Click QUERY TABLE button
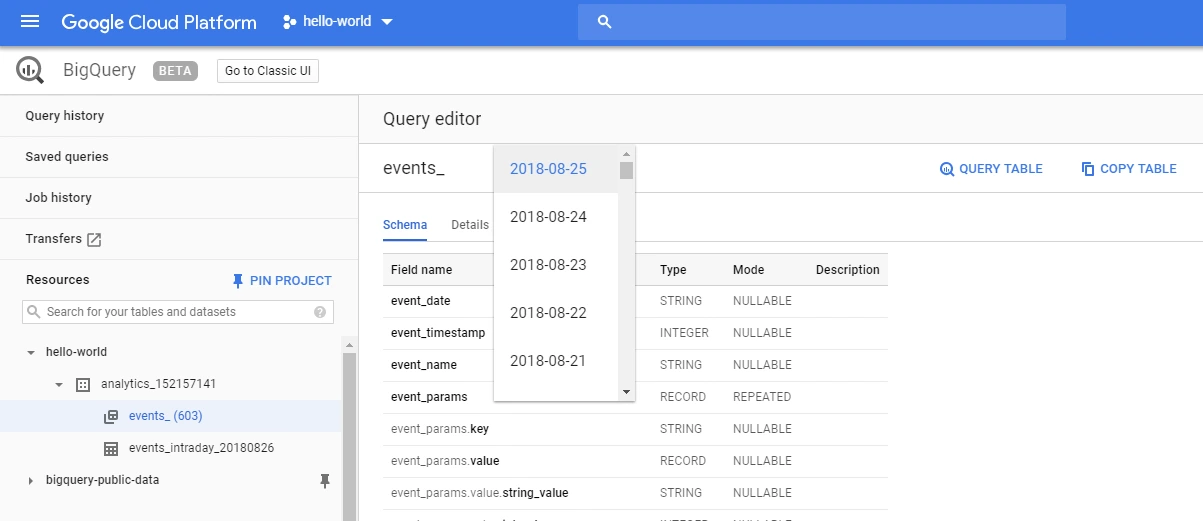 [x=991, y=169]
